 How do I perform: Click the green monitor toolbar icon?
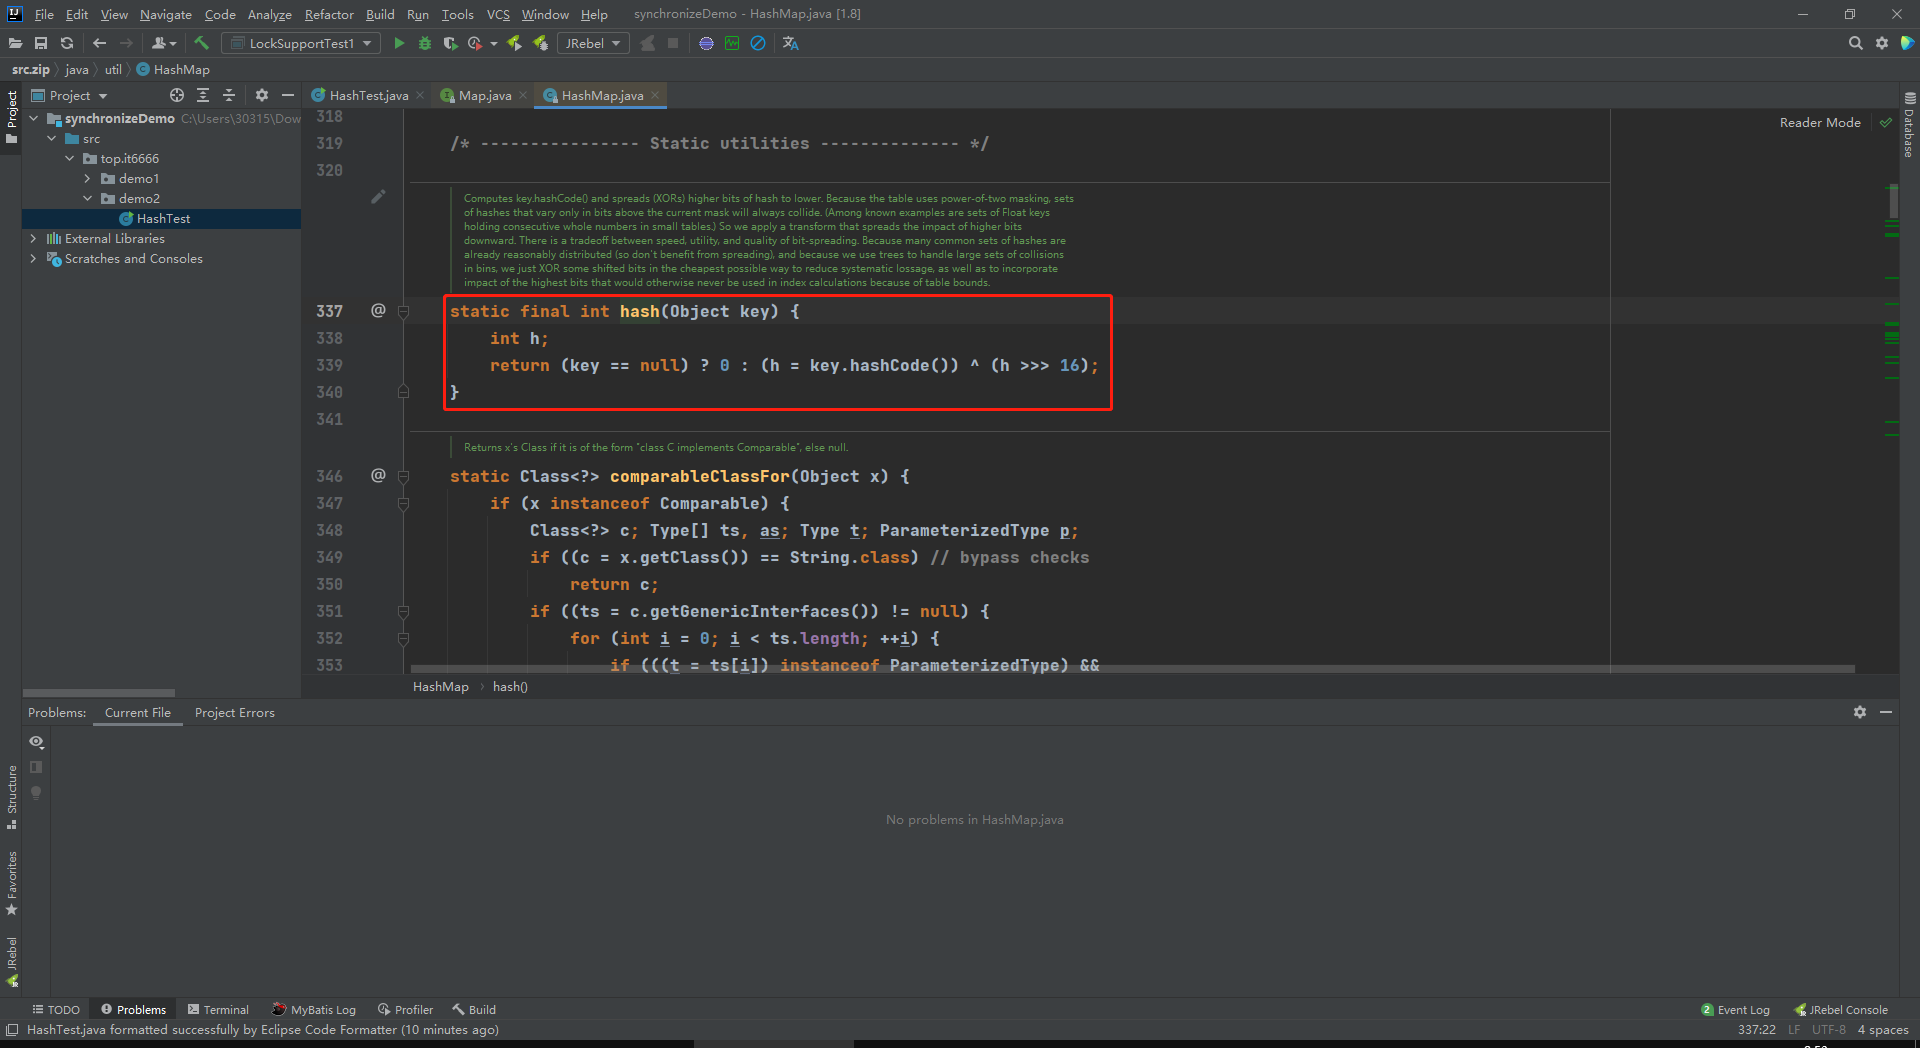(x=732, y=43)
